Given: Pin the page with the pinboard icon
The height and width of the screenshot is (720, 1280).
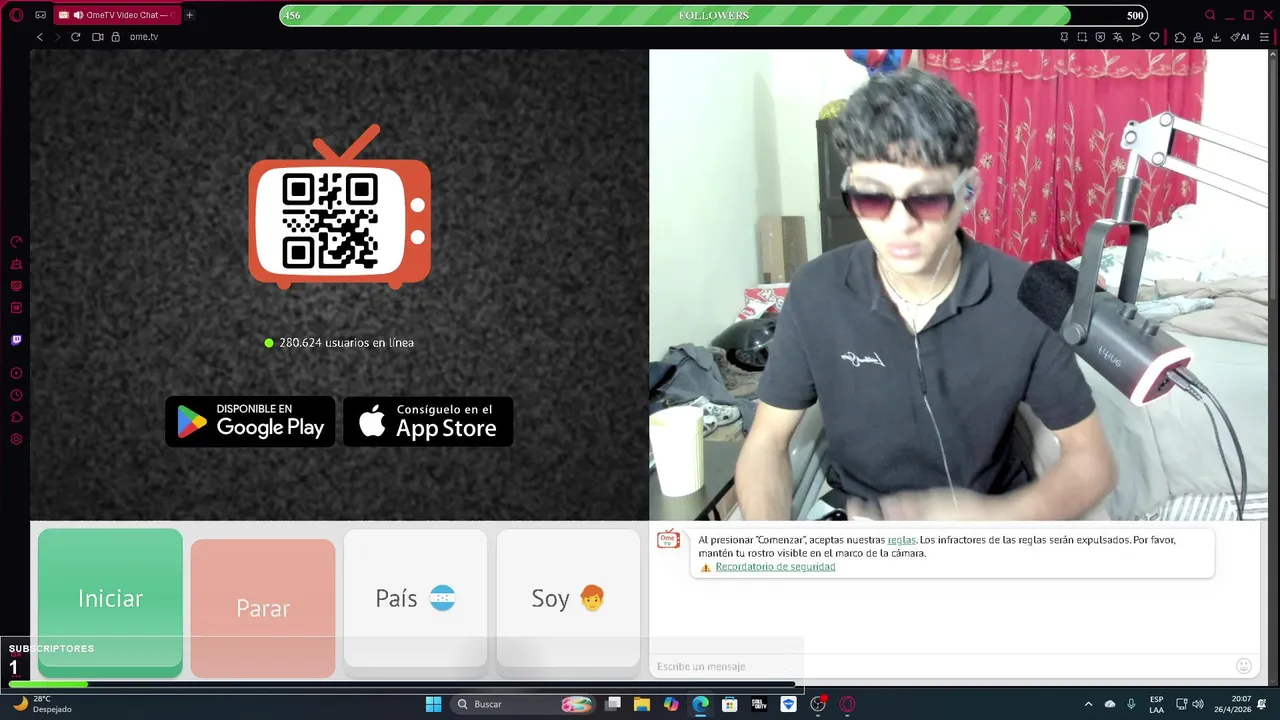Looking at the screenshot, I should coord(1064,37).
